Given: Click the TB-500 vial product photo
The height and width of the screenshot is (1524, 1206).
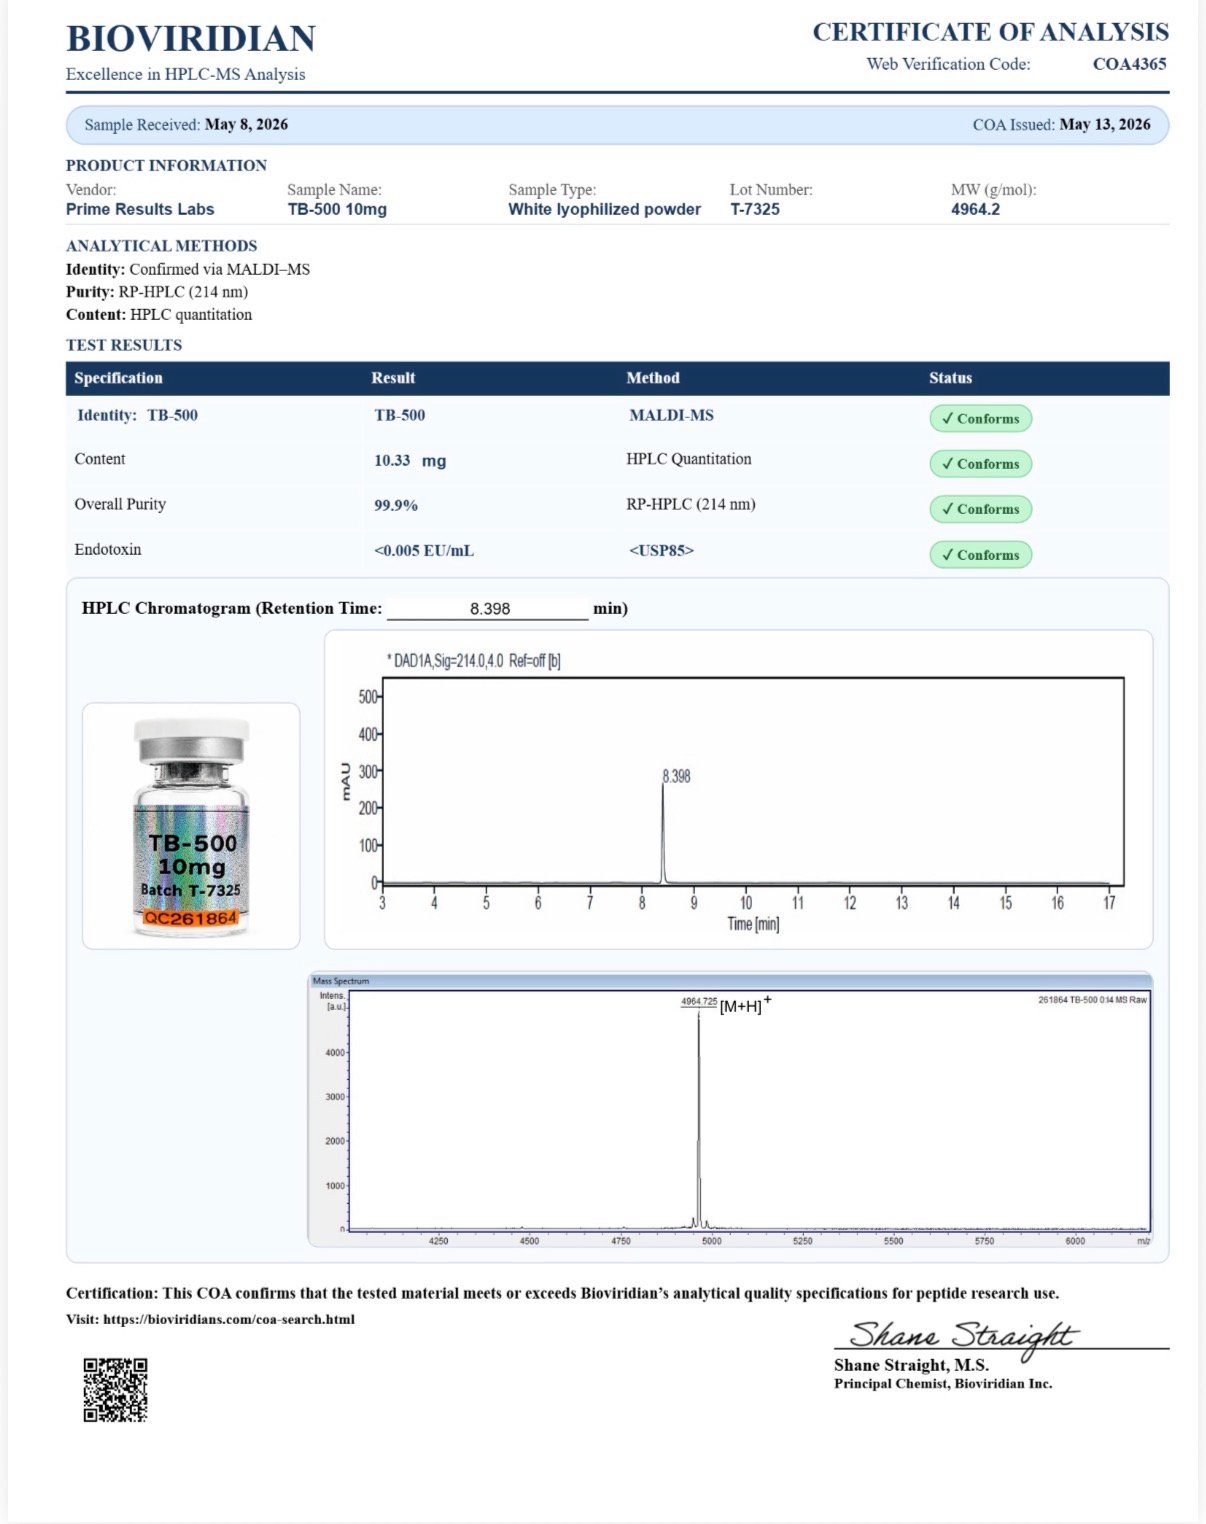Looking at the screenshot, I should 191,827.
